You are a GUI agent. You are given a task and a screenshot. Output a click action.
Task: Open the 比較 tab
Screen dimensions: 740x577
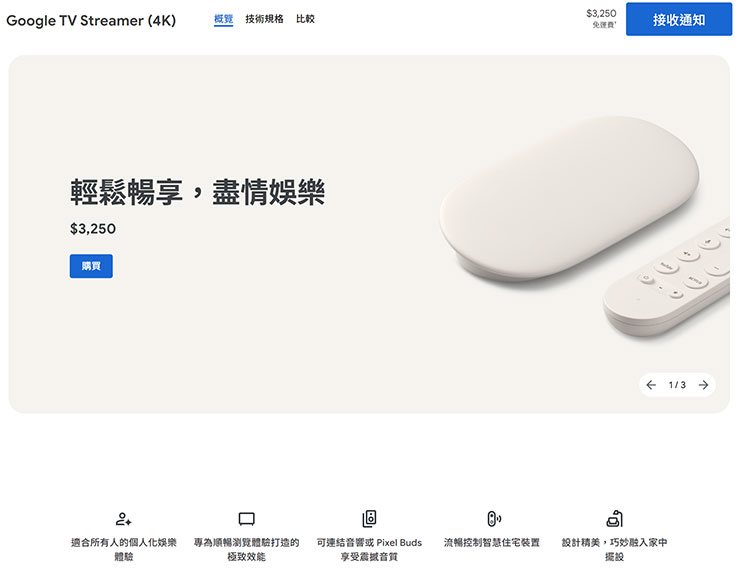305,19
